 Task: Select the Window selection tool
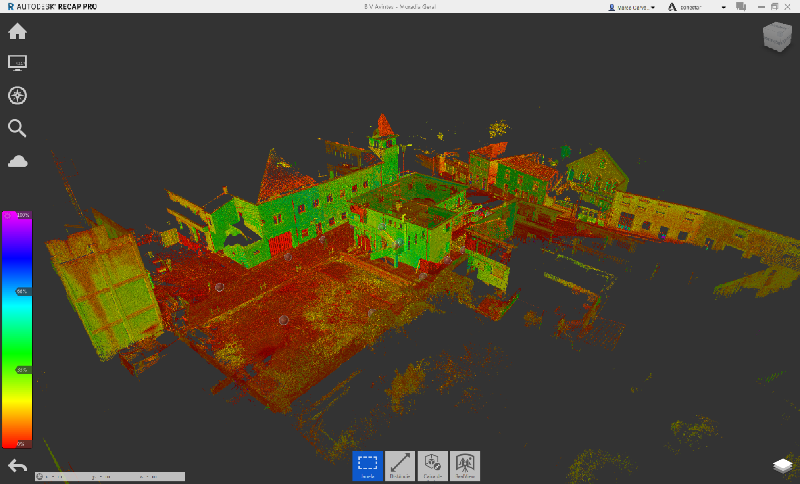tap(367, 465)
